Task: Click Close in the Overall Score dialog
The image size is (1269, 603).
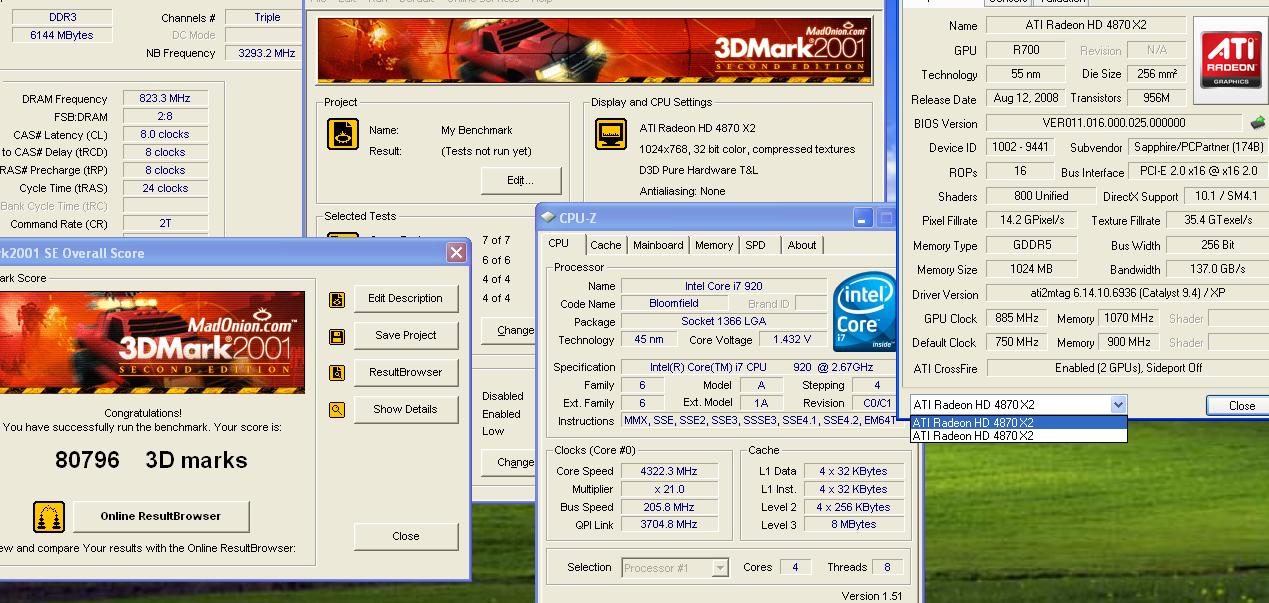Action: point(405,536)
